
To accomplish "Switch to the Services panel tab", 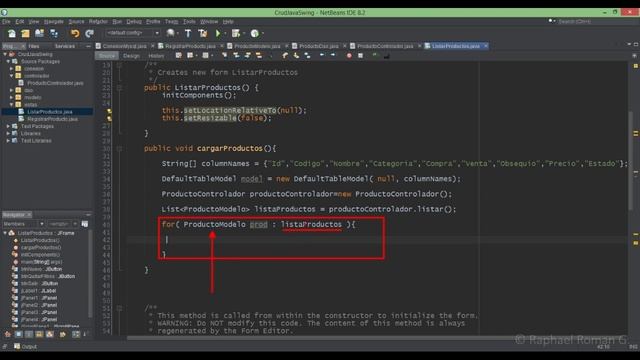I will [x=64, y=46].
